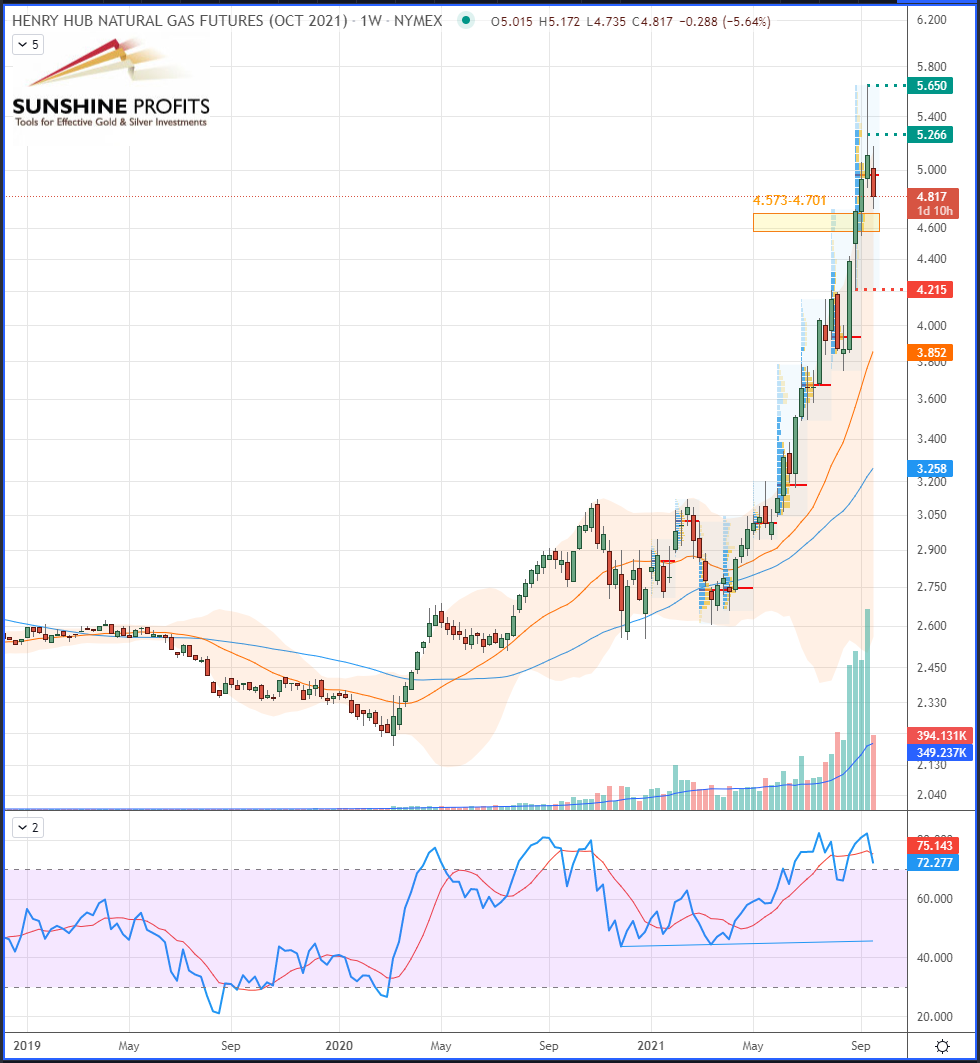The width and height of the screenshot is (980, 1063).
Task: Select the 4.215 red price label
Action: pos(931,289)
